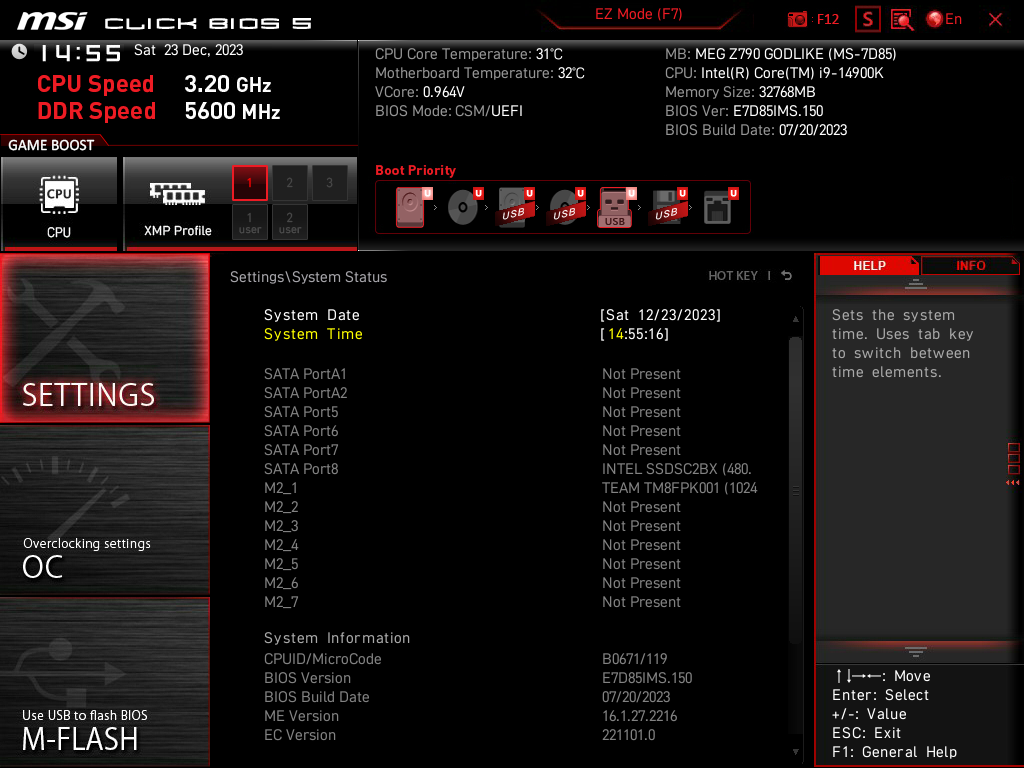Switch to EZ Mode (F7)
Image resolution: width=1024 pixels, height=768 pixels.
(x=639, y=14)
